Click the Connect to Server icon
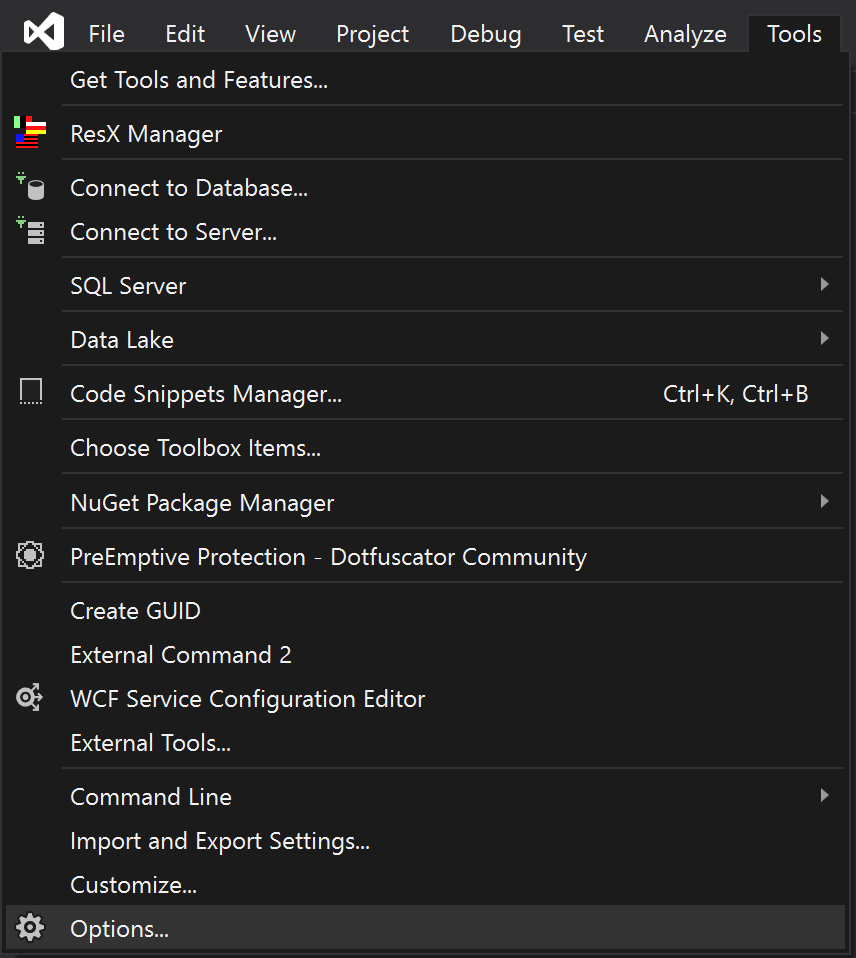This screenshot has width=856, height=958. click(x=30, y=230)
